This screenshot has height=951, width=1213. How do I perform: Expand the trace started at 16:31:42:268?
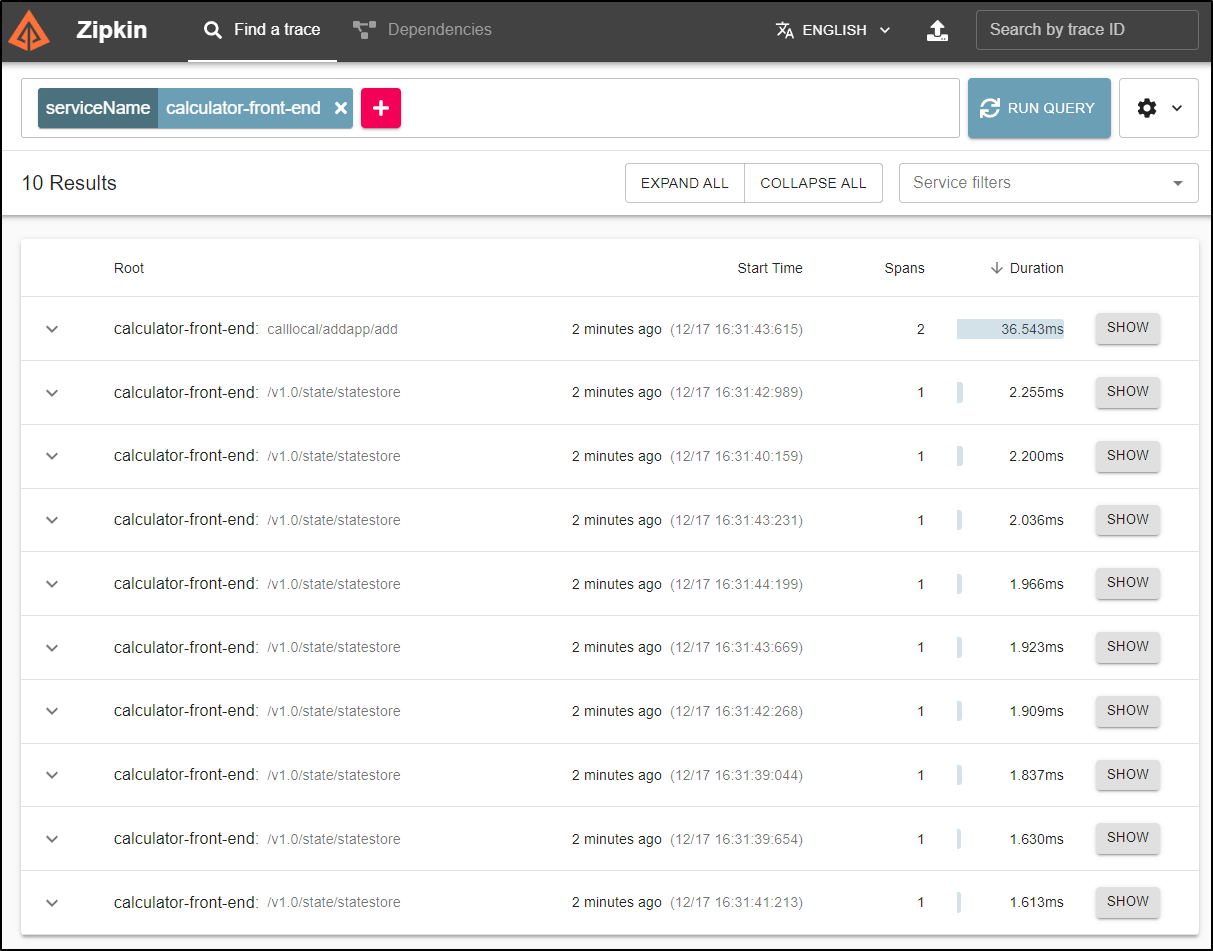(x=53, y=711)
